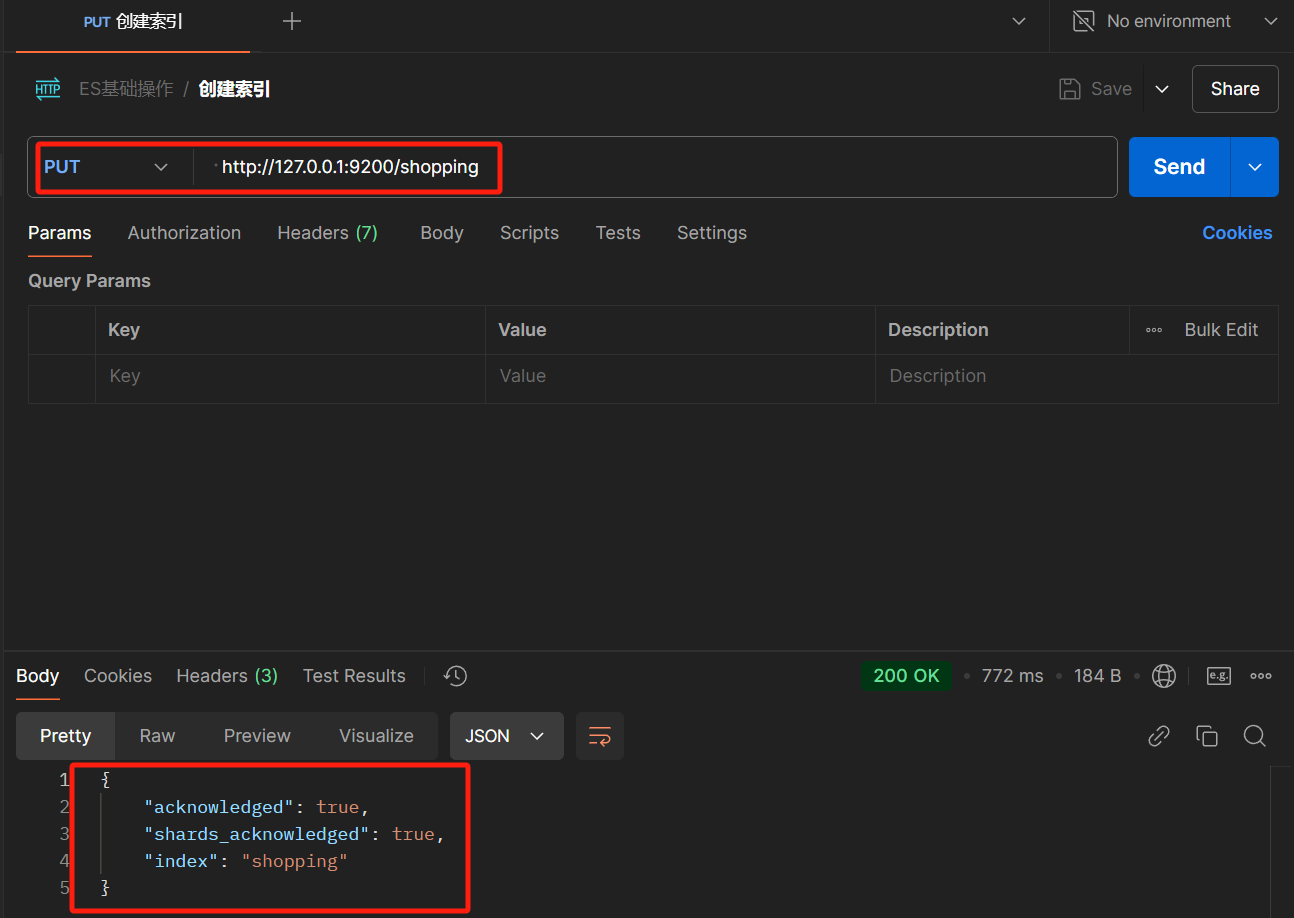This screenshot has height=918, width=1294.
Task: Click the Query Params heading
Action: coord(89,281)
